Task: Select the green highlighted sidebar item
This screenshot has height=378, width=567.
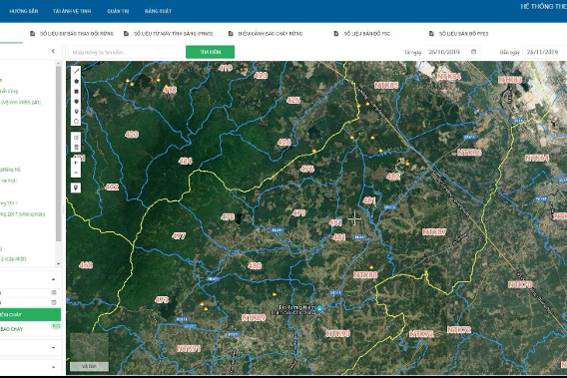Action: pos(30,315)
